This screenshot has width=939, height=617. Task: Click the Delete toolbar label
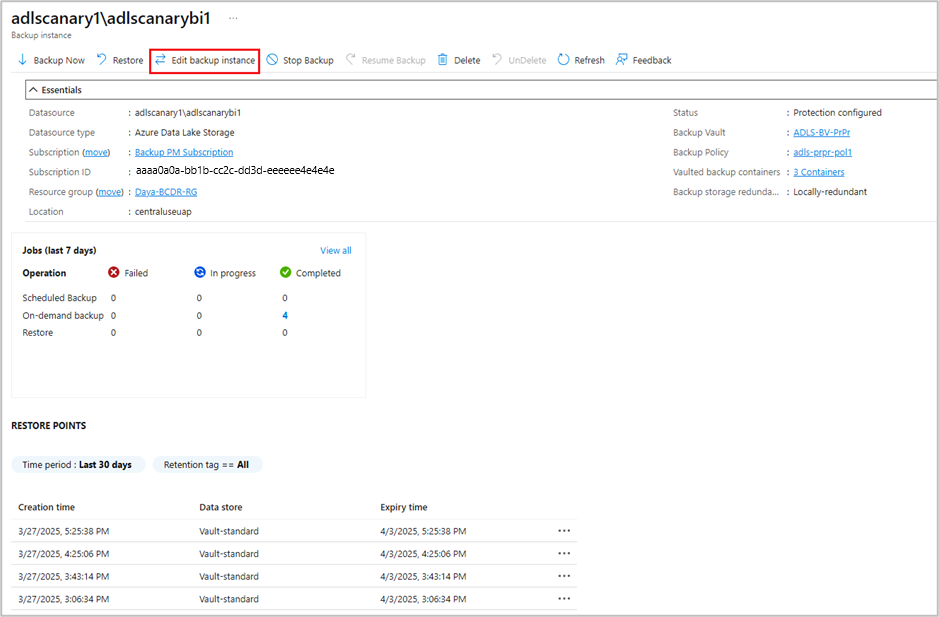467,61
